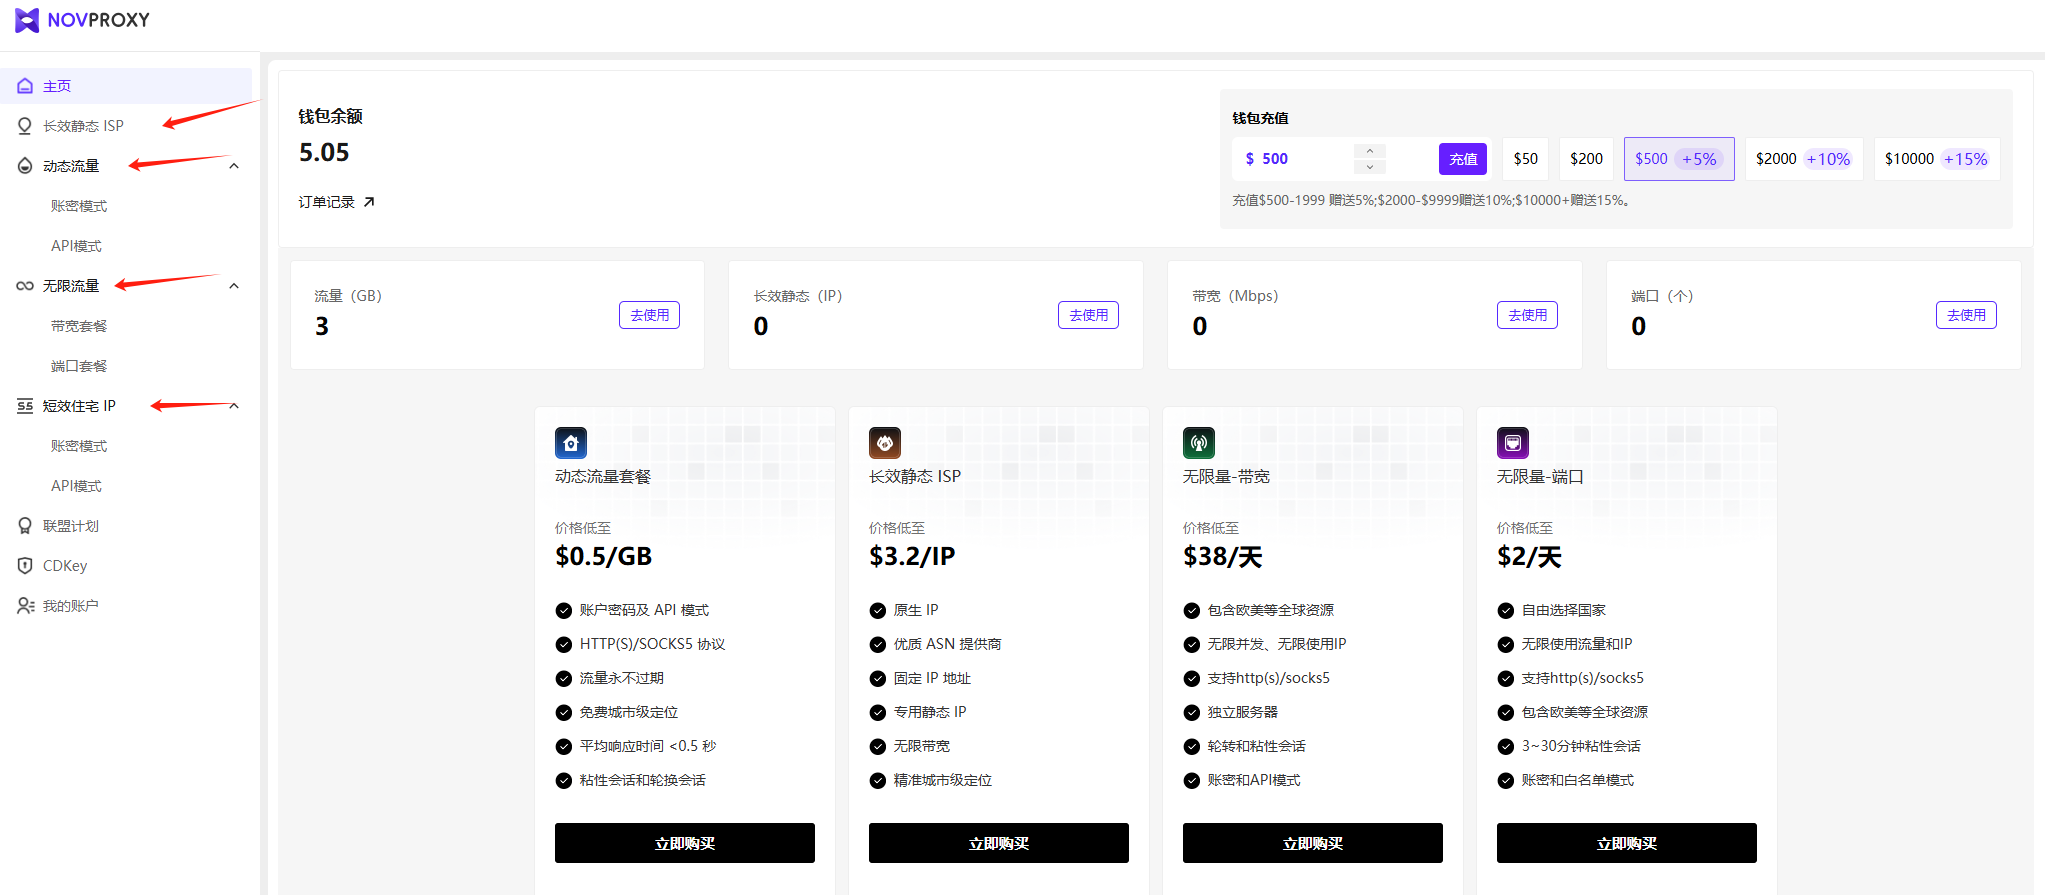Open 端口套餐 submenu item

point(79,366)
